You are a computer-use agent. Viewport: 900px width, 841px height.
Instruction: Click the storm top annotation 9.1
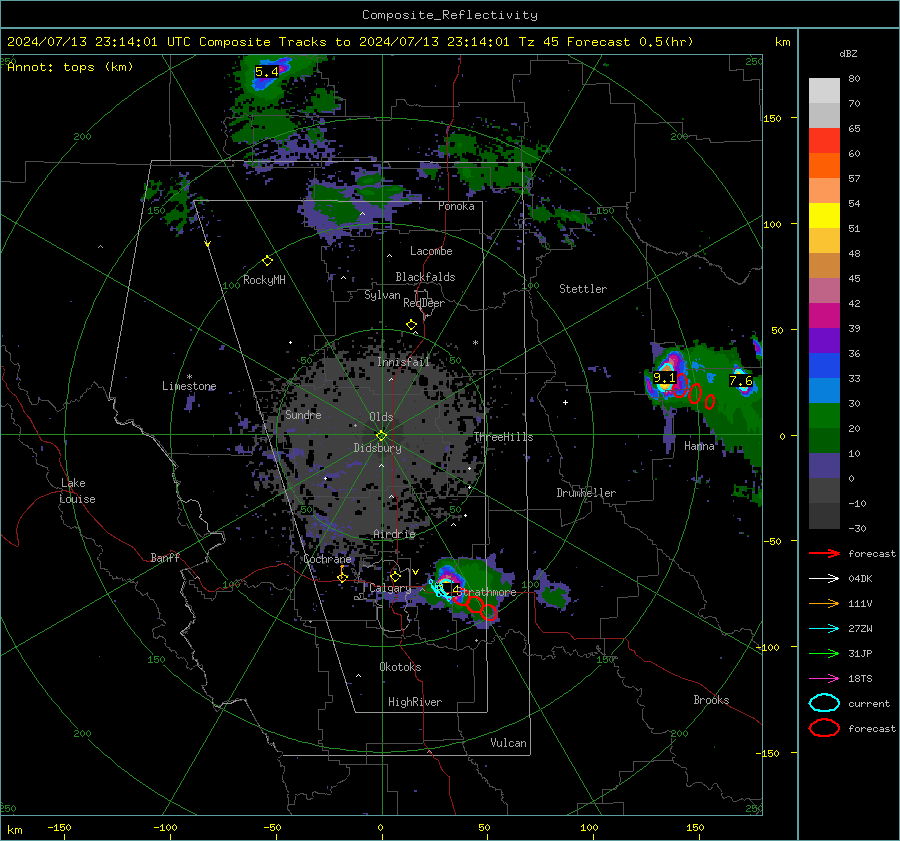[665, 378]
